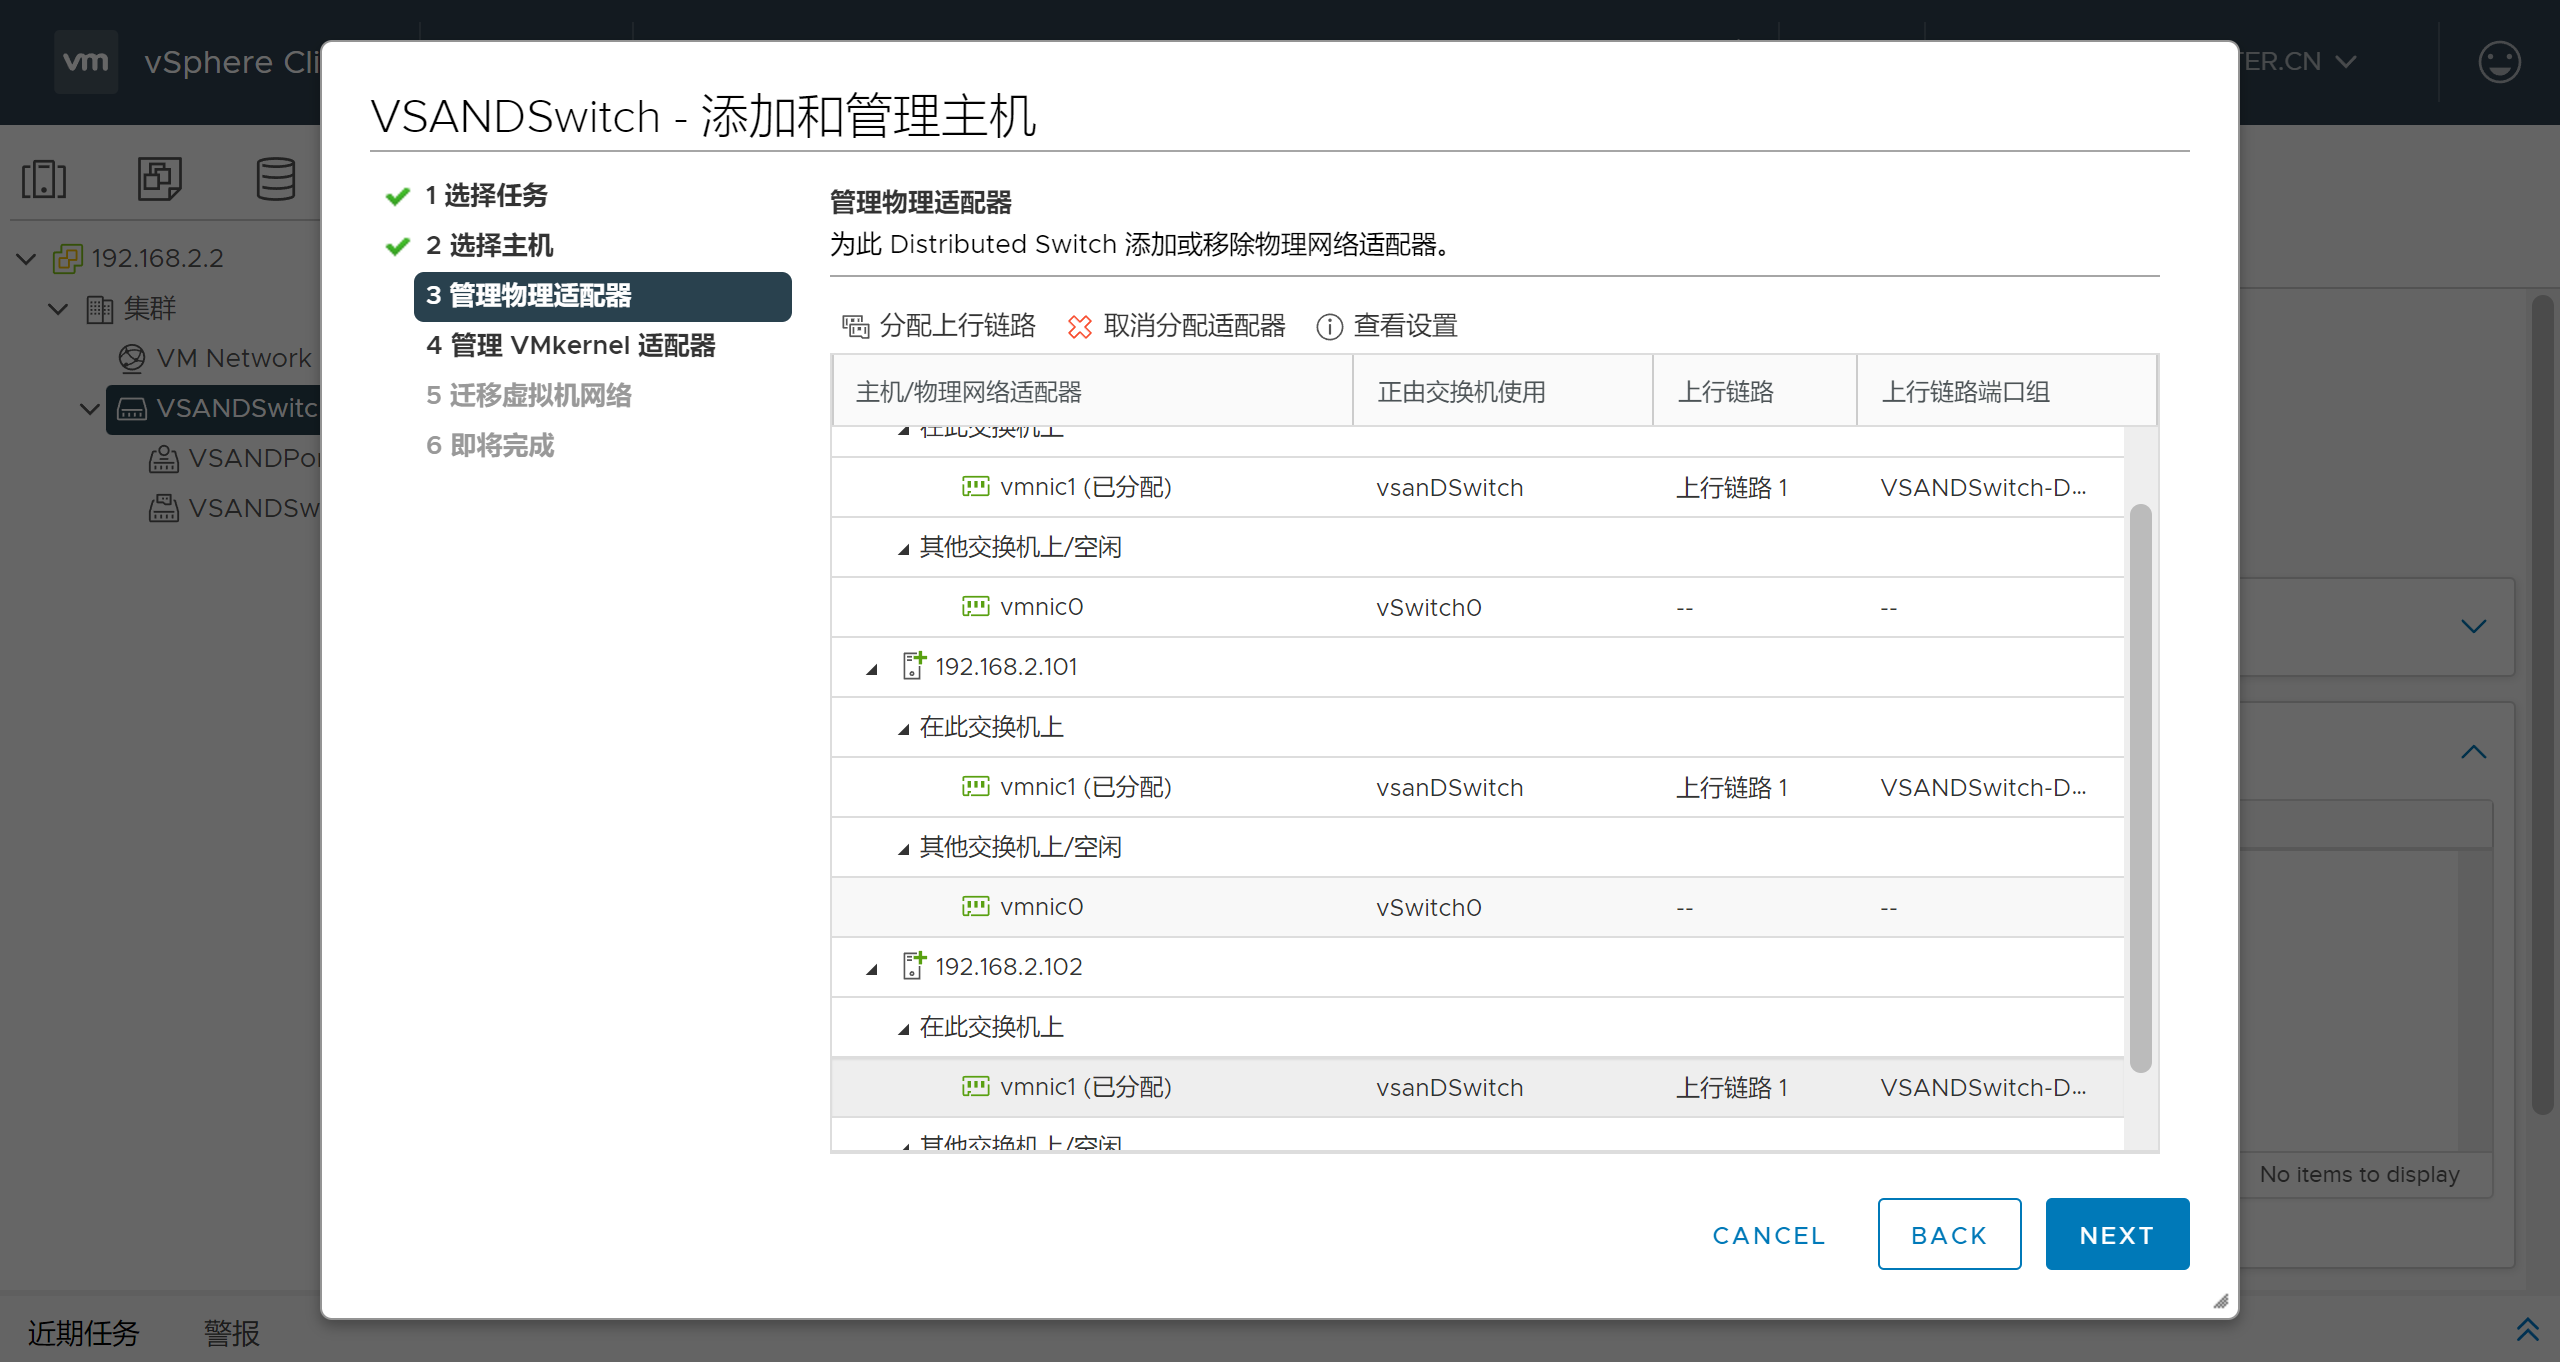Click the View settings info icon

[x=1329, y=326]
